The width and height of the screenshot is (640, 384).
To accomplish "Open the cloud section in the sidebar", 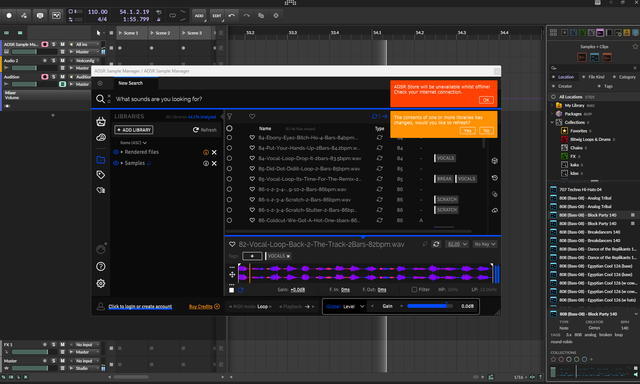I will tap(101, 138).
